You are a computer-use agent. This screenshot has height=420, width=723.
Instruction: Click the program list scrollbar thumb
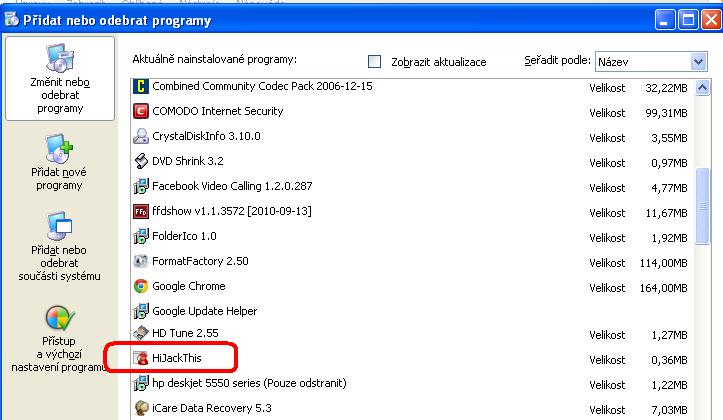click(x=702, y=206)
